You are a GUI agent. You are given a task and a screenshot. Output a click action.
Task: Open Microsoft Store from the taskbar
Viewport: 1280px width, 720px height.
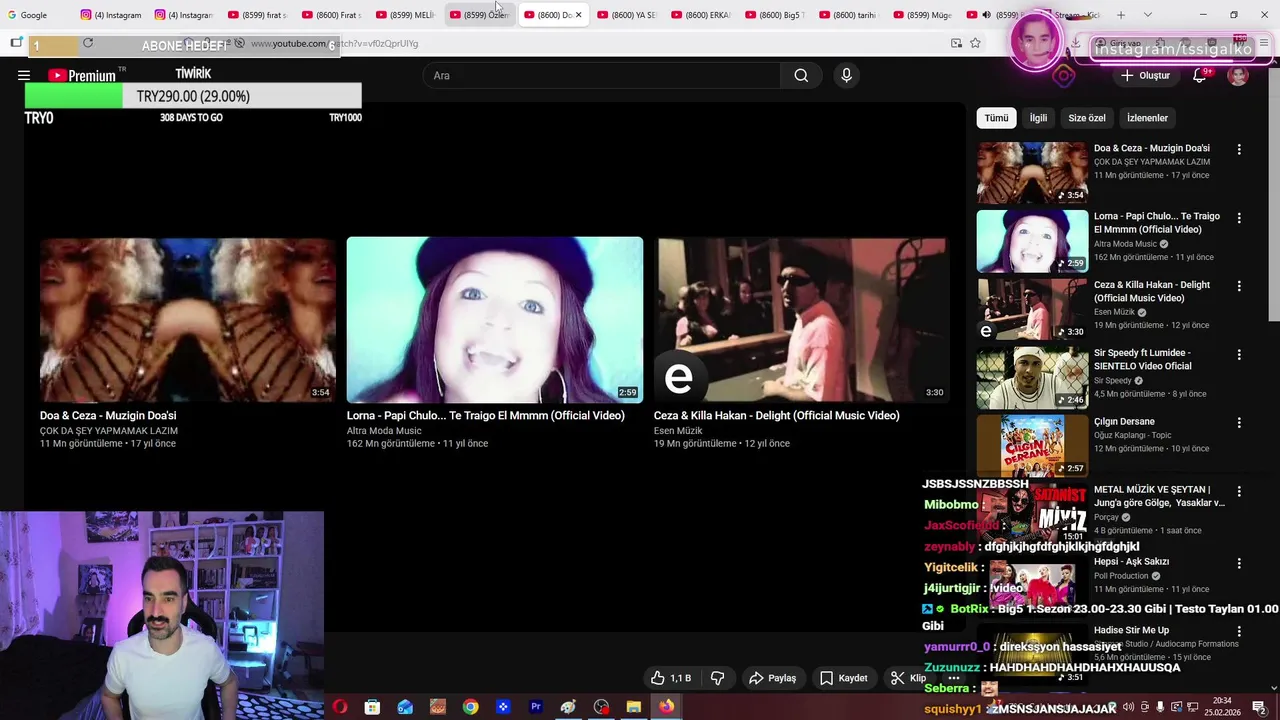tap(372, 707)
